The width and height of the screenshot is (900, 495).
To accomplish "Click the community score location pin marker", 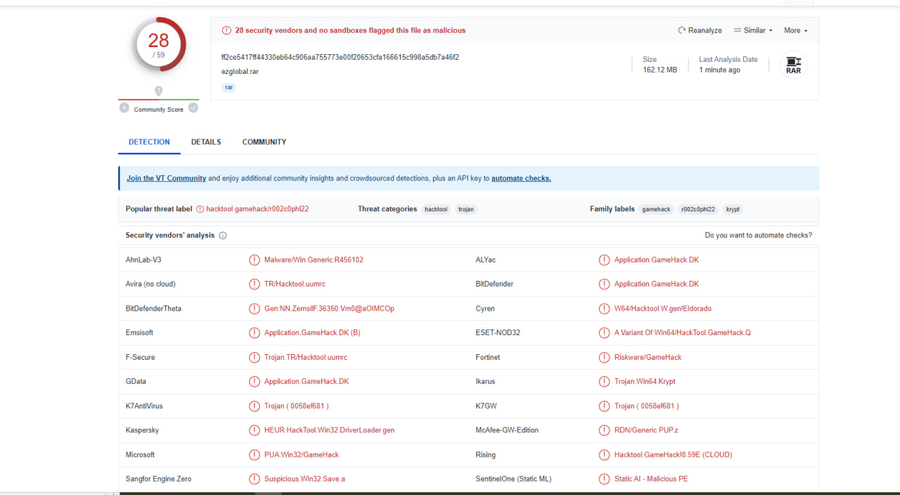I will [x=158, y=91].
